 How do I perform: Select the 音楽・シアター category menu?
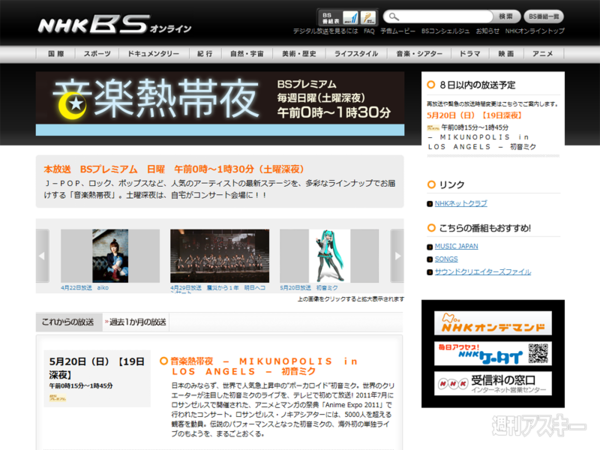click(x=419, y=54)
